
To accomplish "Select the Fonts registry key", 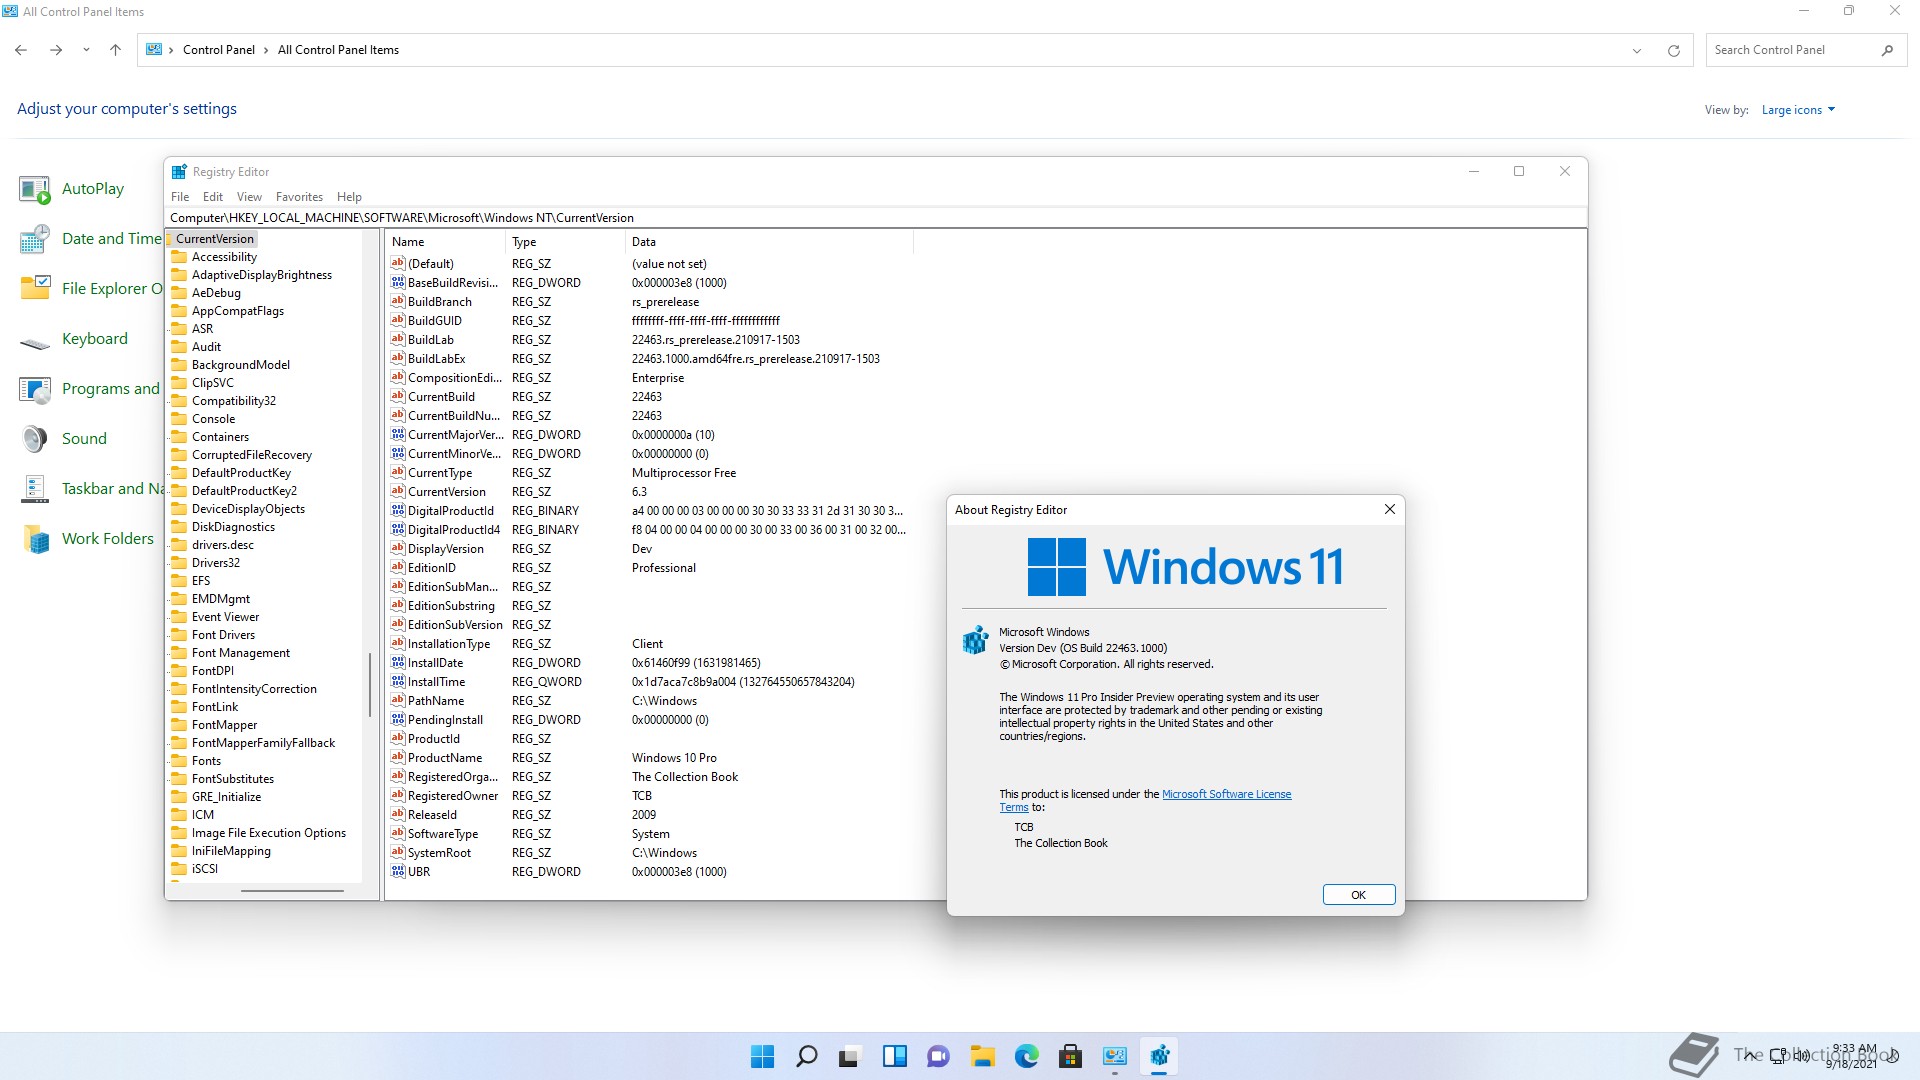I will point(207,761).
